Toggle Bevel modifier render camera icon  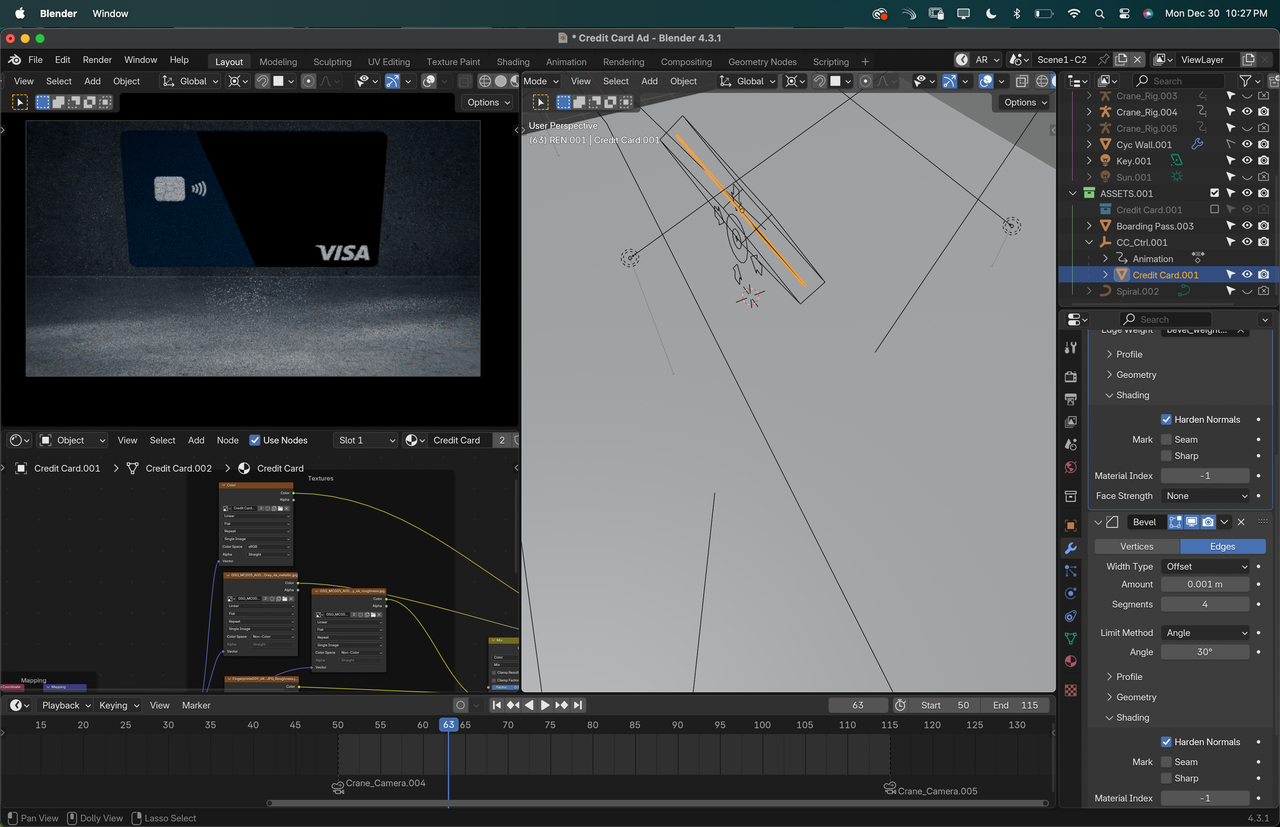point(1208,522)
